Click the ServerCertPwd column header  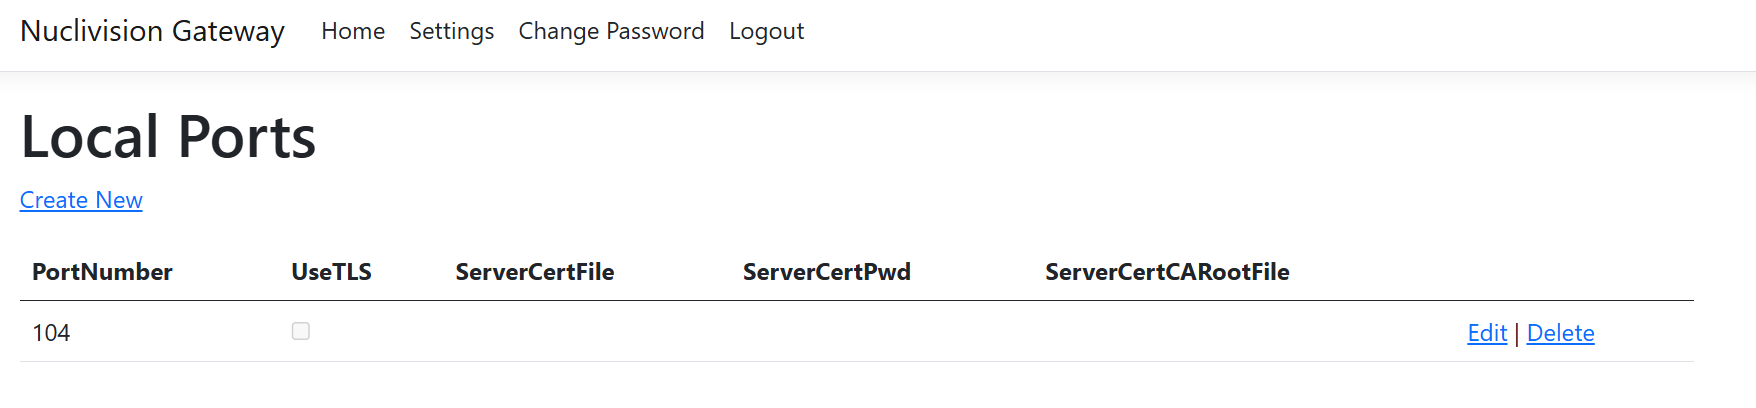(x=826, y=272)
